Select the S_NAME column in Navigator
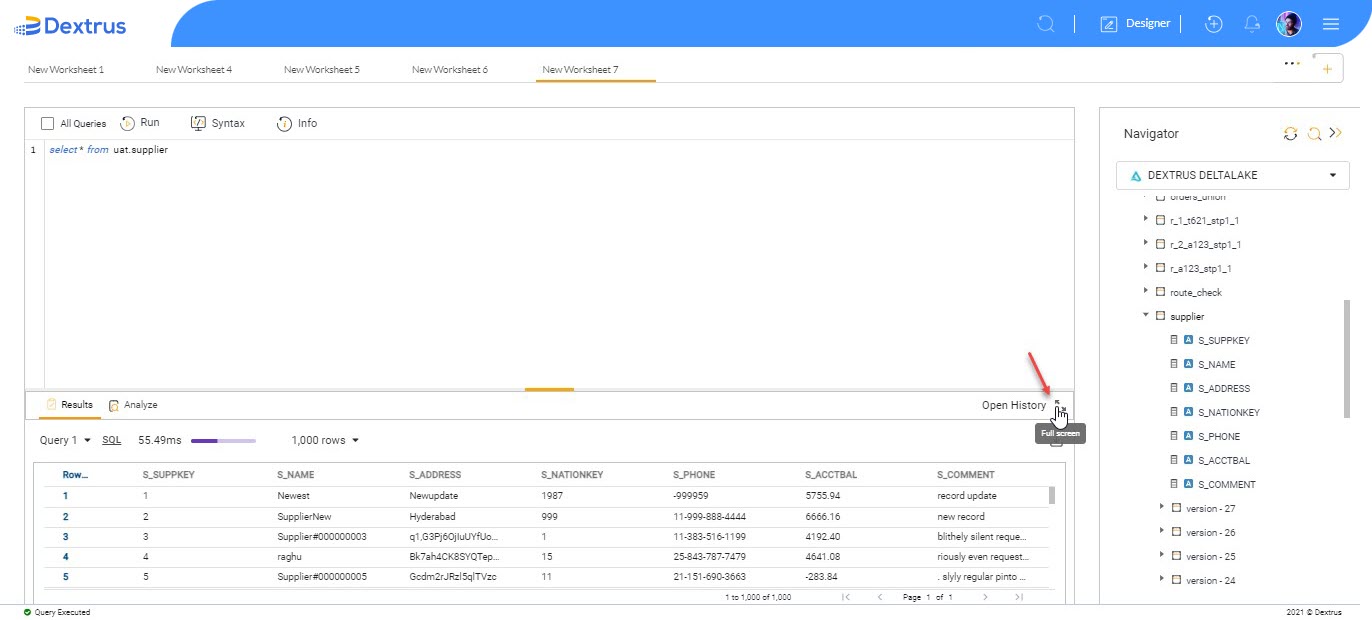This screenshot has height=620, width=1372. click(x=1216, y=364)
